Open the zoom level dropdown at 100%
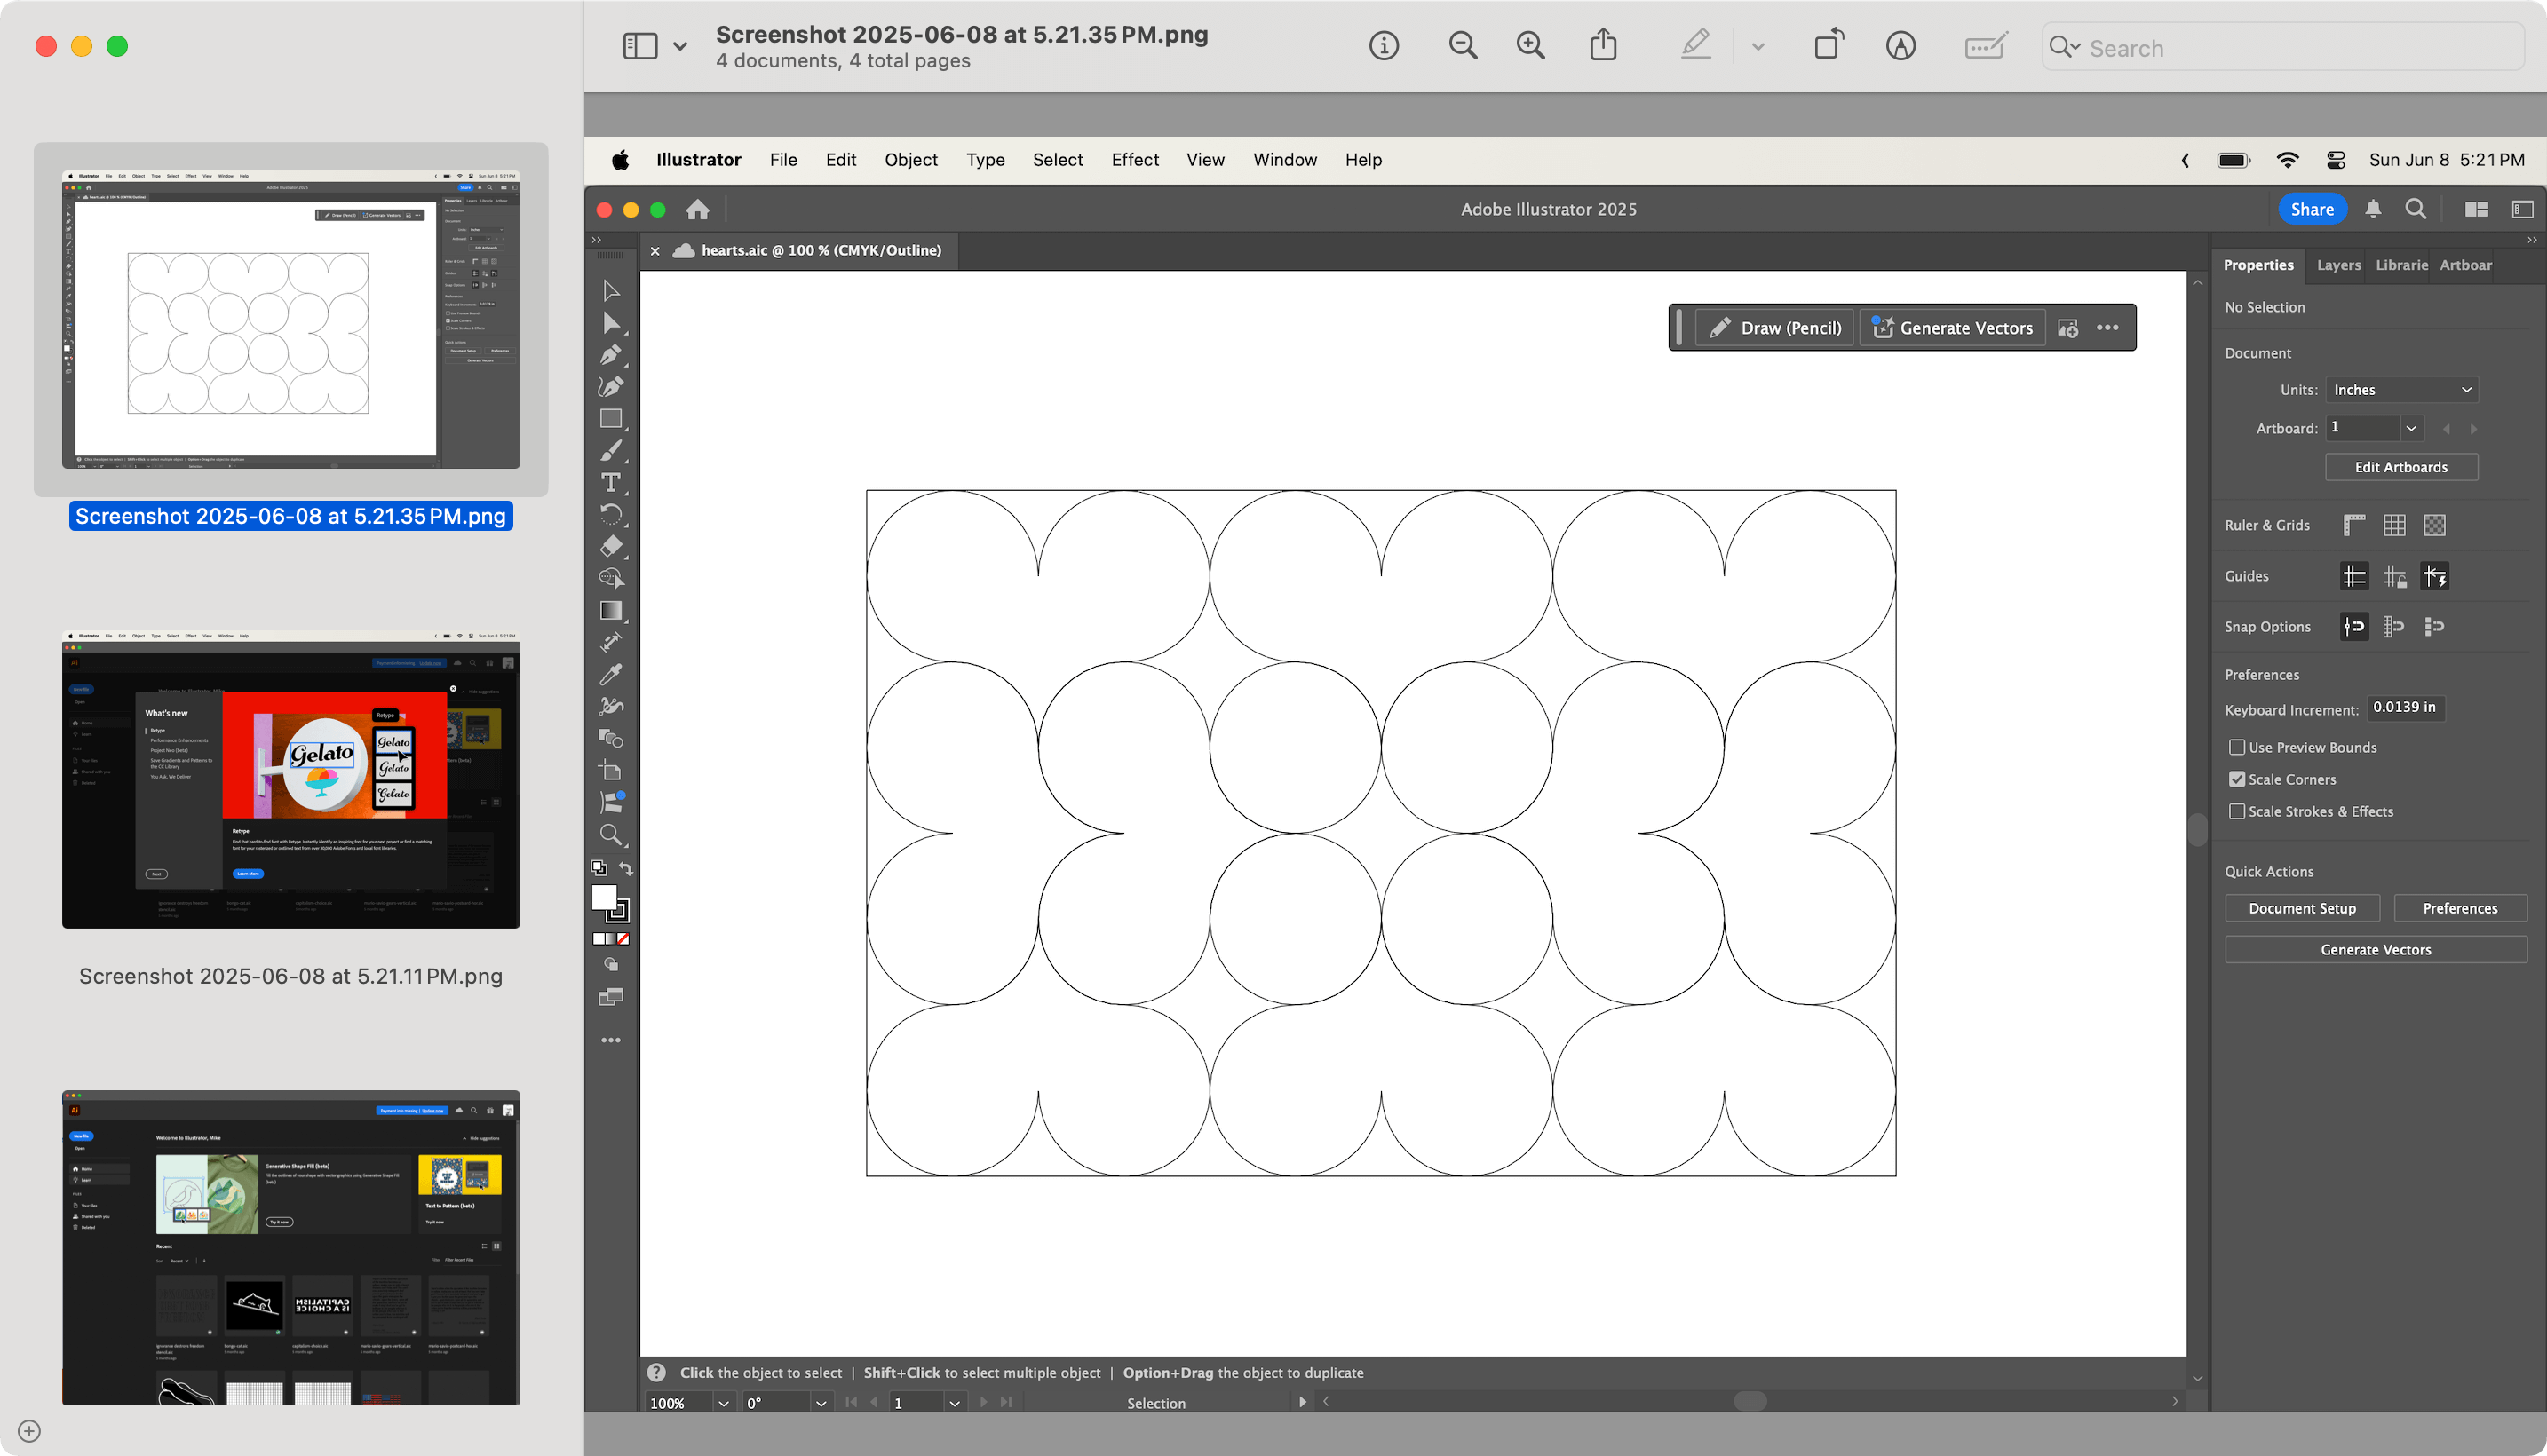2547x1456 pixels. click(x=723, y=1402)
